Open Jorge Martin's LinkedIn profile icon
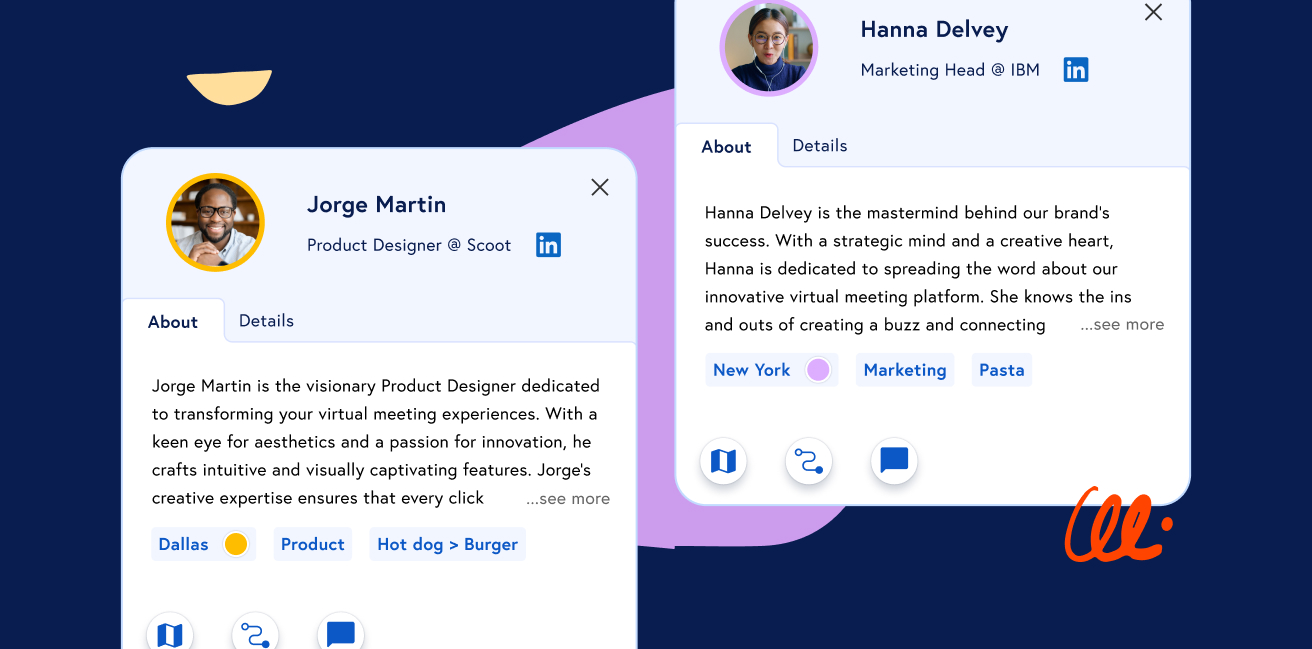1312x649 pixels. coord(548,245)
